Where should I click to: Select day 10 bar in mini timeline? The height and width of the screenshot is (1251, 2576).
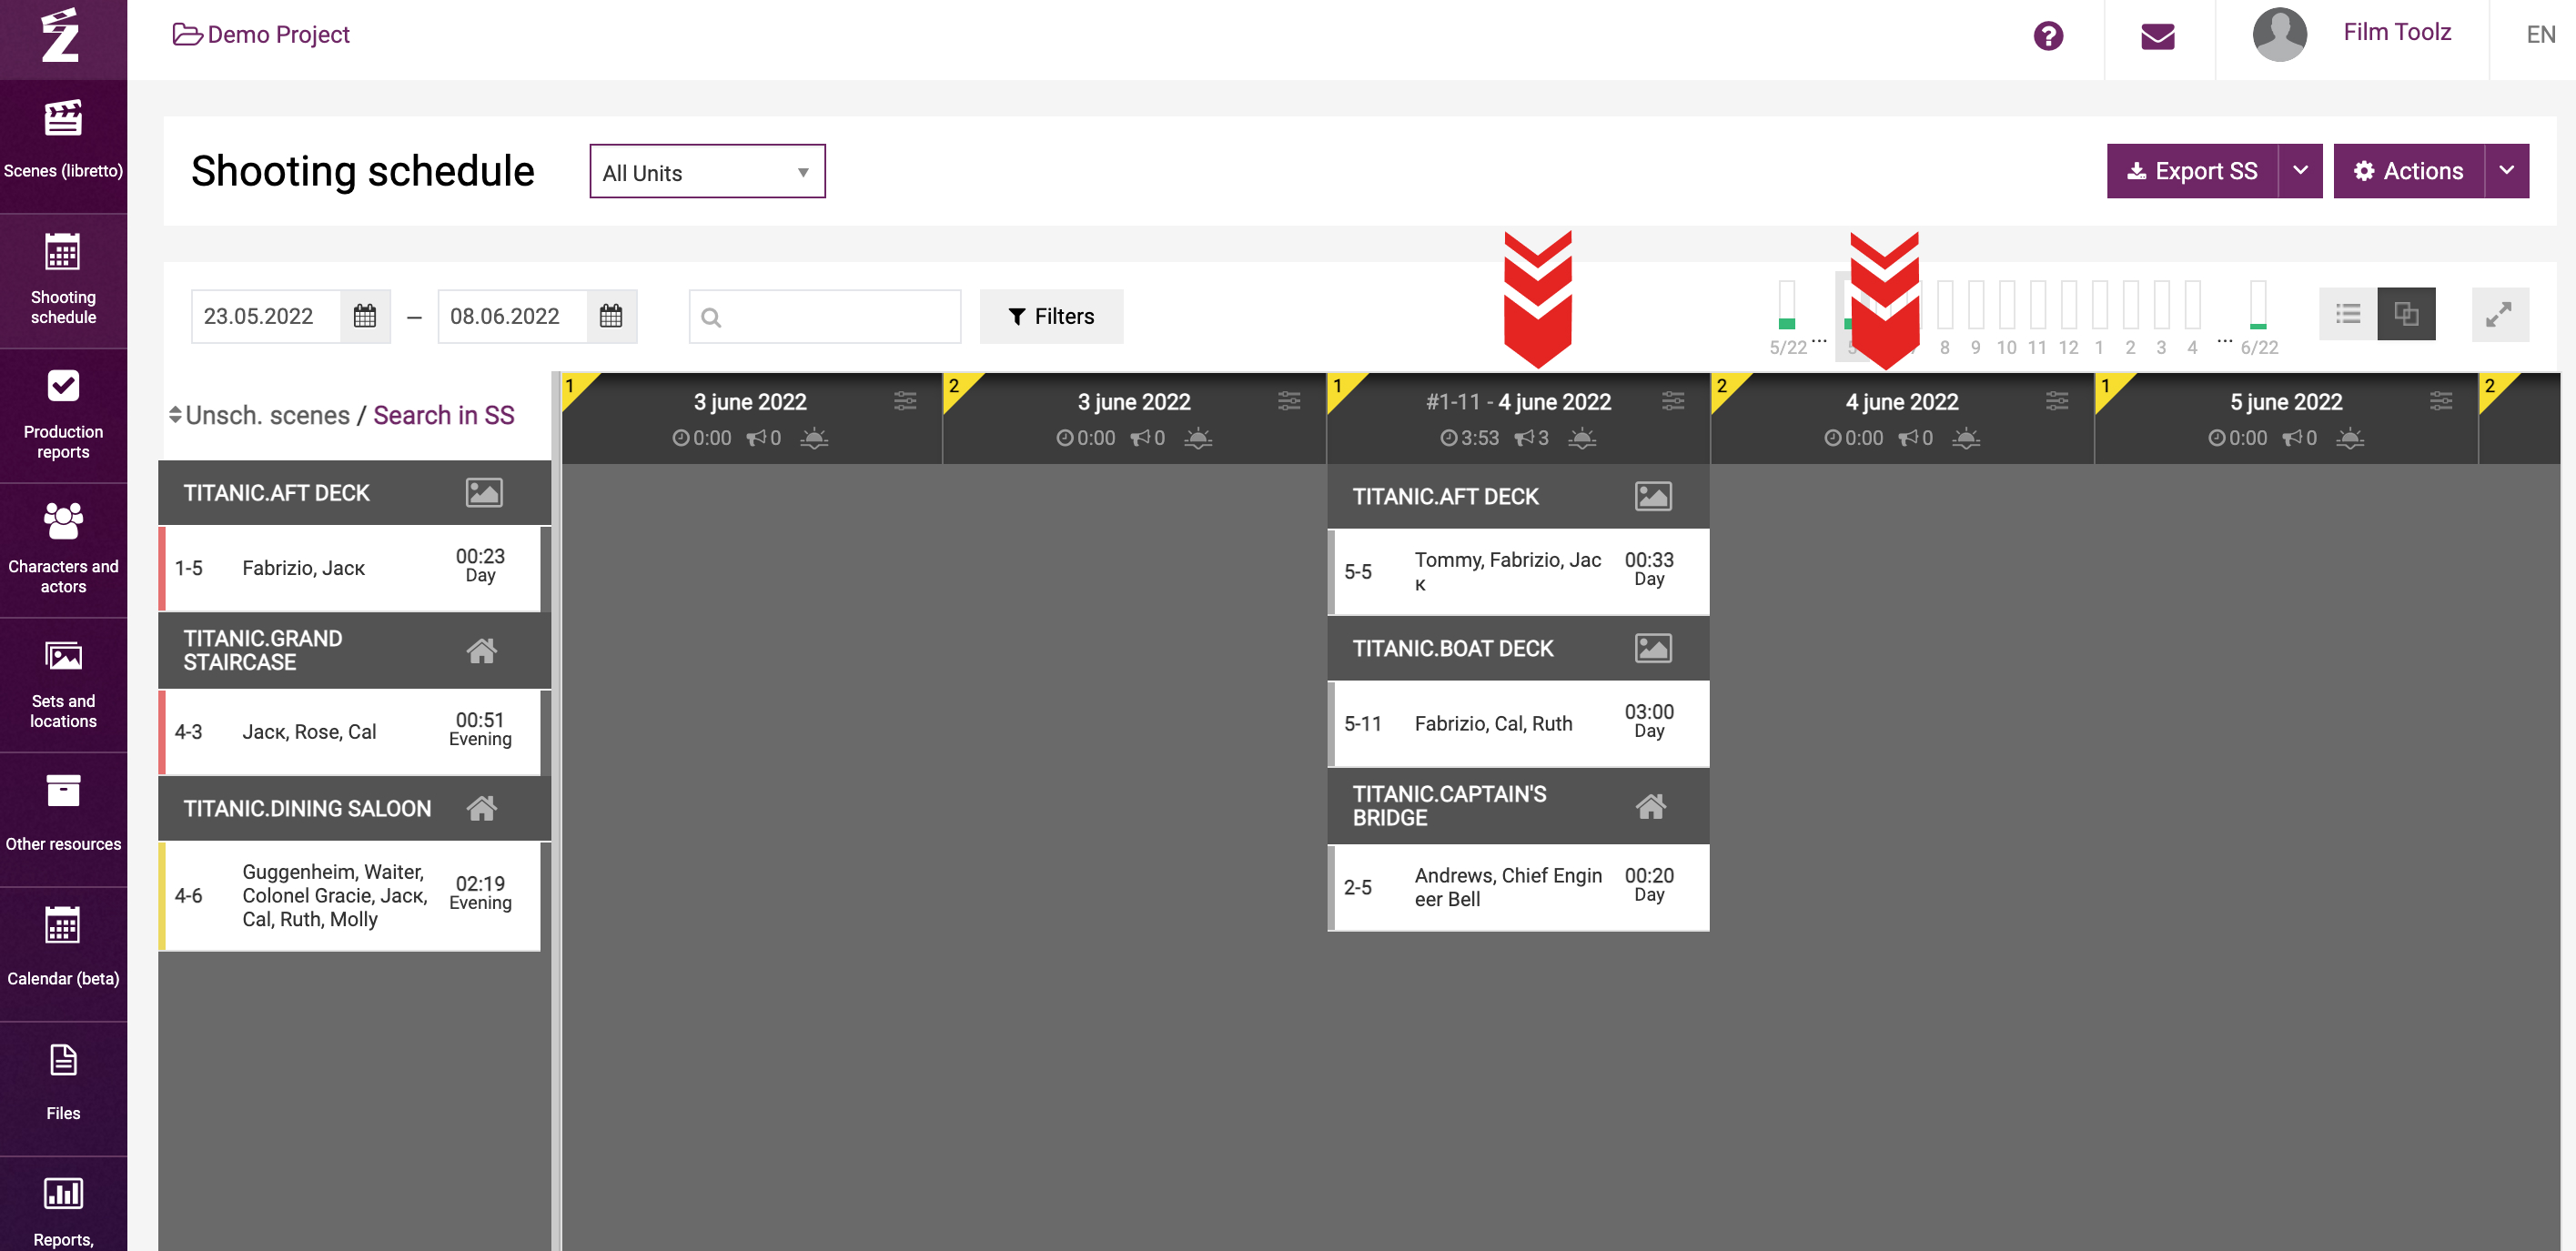(x=2006, y=305)
